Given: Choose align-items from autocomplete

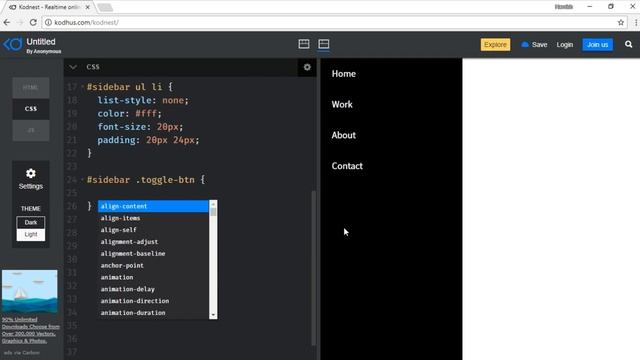Looking at the screenshot, I should (x=153, y=218).
